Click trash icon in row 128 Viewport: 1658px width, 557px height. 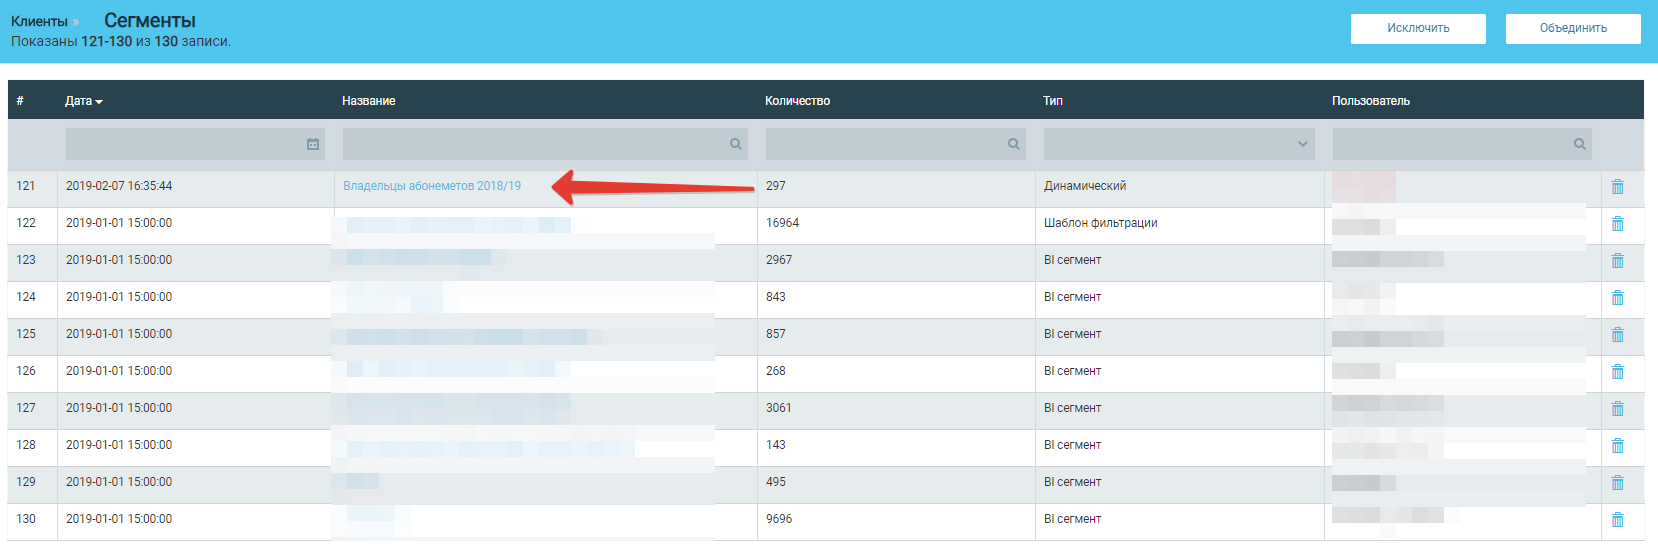(x=1617, y=446)
